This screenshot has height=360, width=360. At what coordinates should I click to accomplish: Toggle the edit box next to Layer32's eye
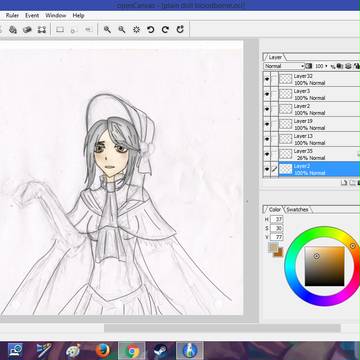(x=274, y=79)
